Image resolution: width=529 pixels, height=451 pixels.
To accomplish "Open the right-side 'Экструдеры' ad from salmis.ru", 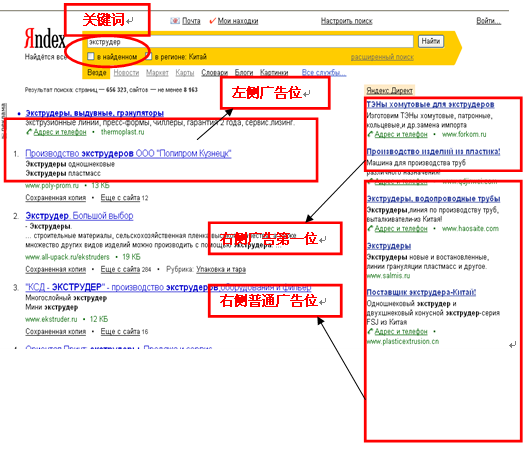I will pos(389,246).
